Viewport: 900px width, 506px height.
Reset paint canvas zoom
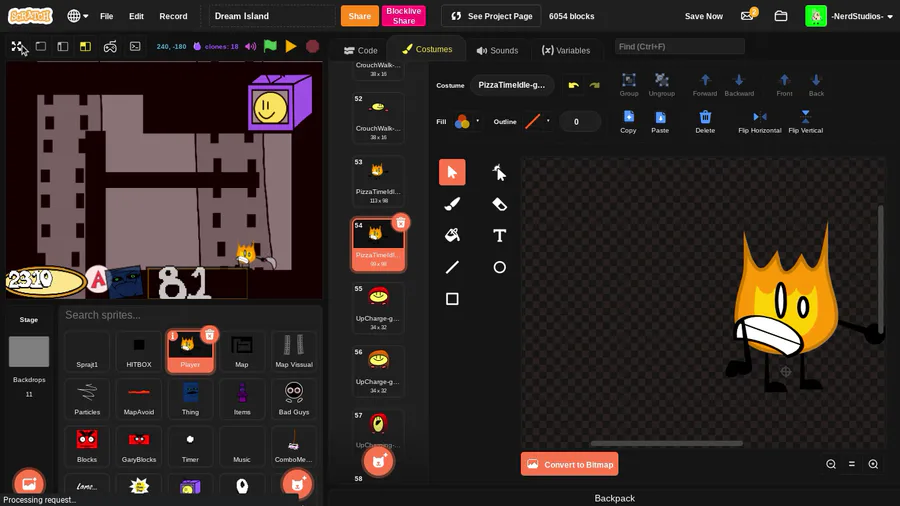[852, 464]
